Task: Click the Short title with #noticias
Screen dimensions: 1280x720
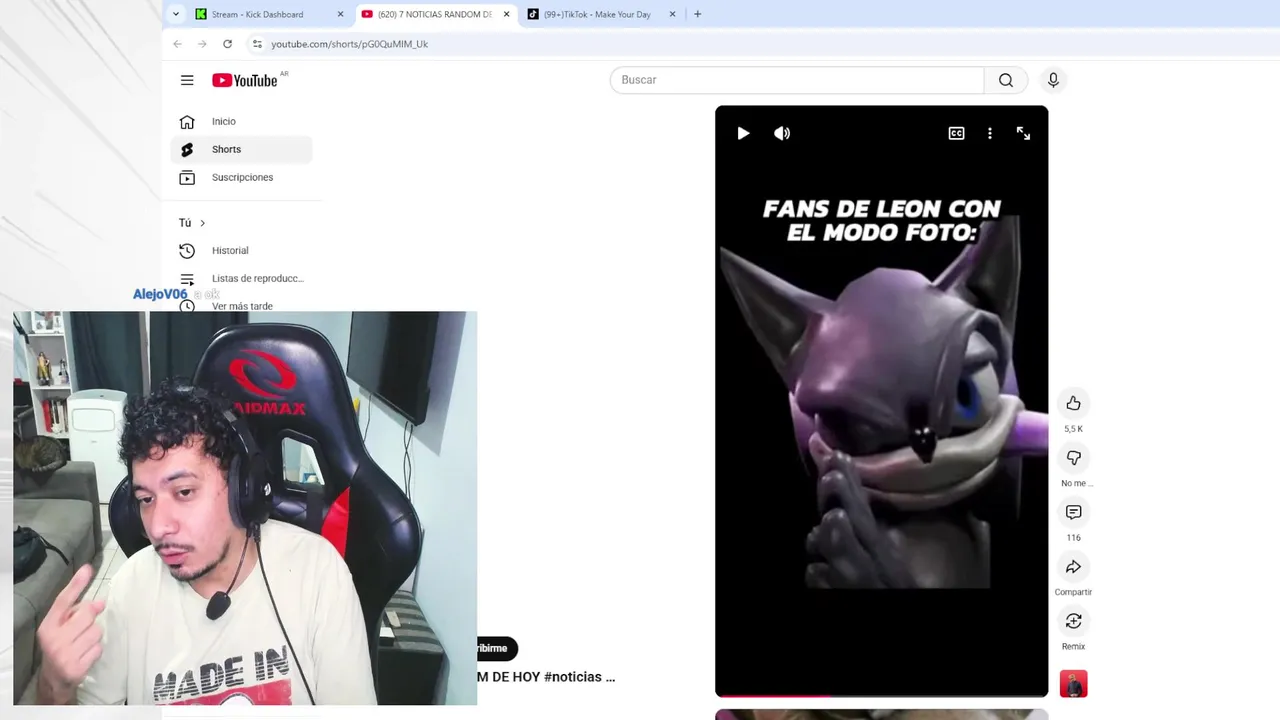Action: click(546, 677)
